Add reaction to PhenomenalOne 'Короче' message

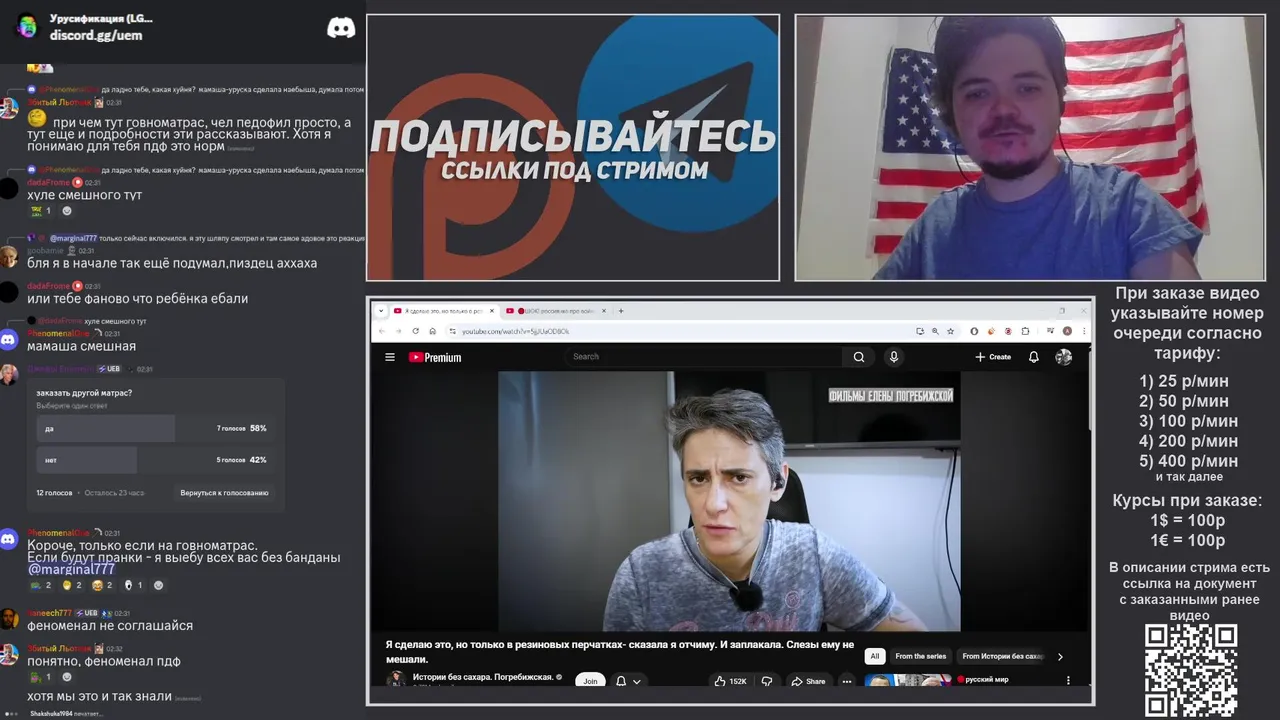click(158, 585)
